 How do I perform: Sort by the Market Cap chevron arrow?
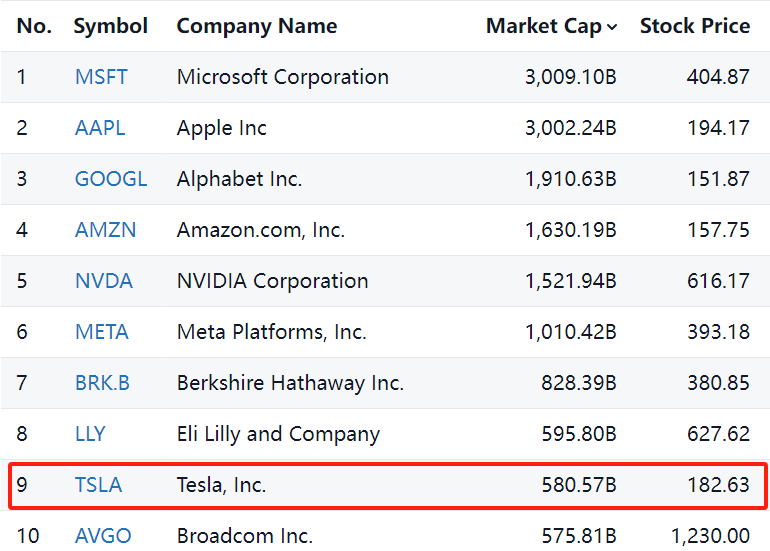612,27
